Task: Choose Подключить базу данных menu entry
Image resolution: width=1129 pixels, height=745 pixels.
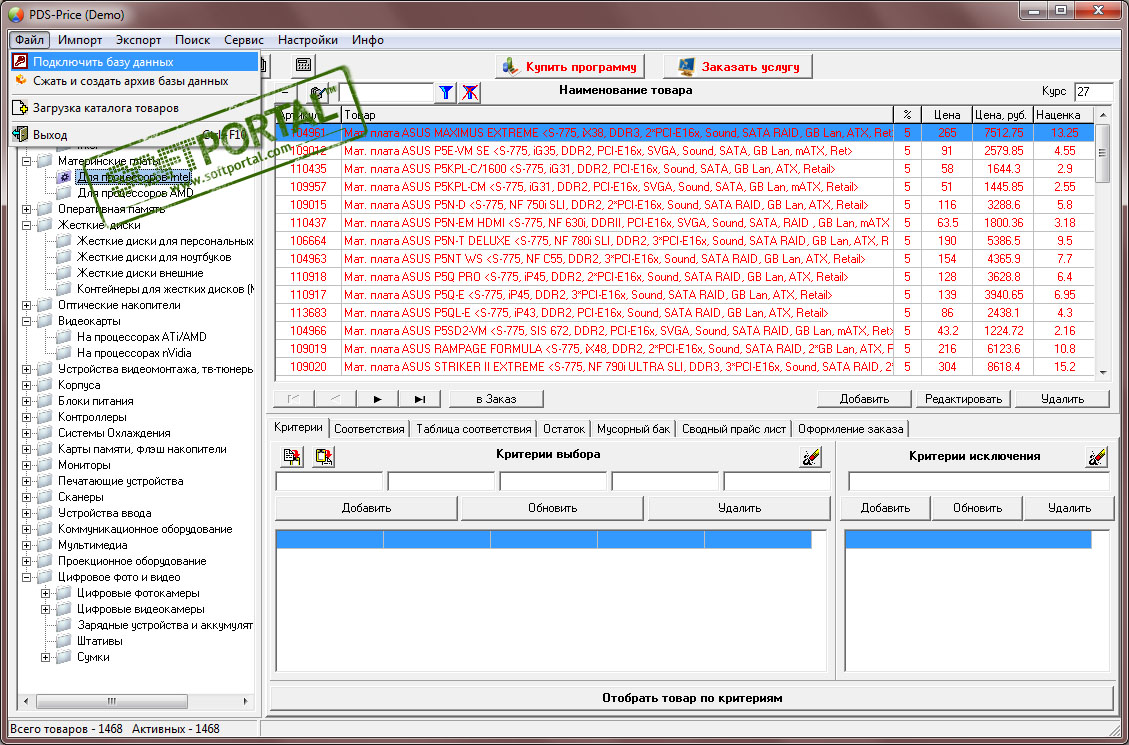Action: (x=134, y=62)
